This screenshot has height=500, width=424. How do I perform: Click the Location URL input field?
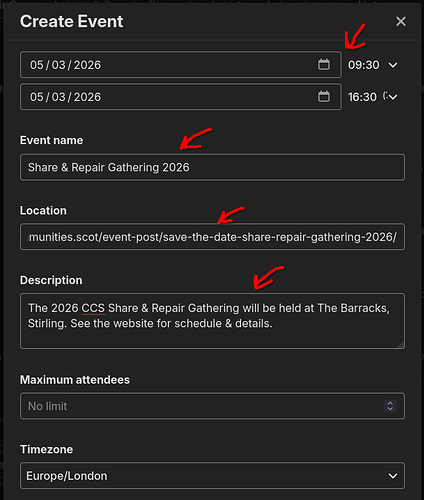212,237
